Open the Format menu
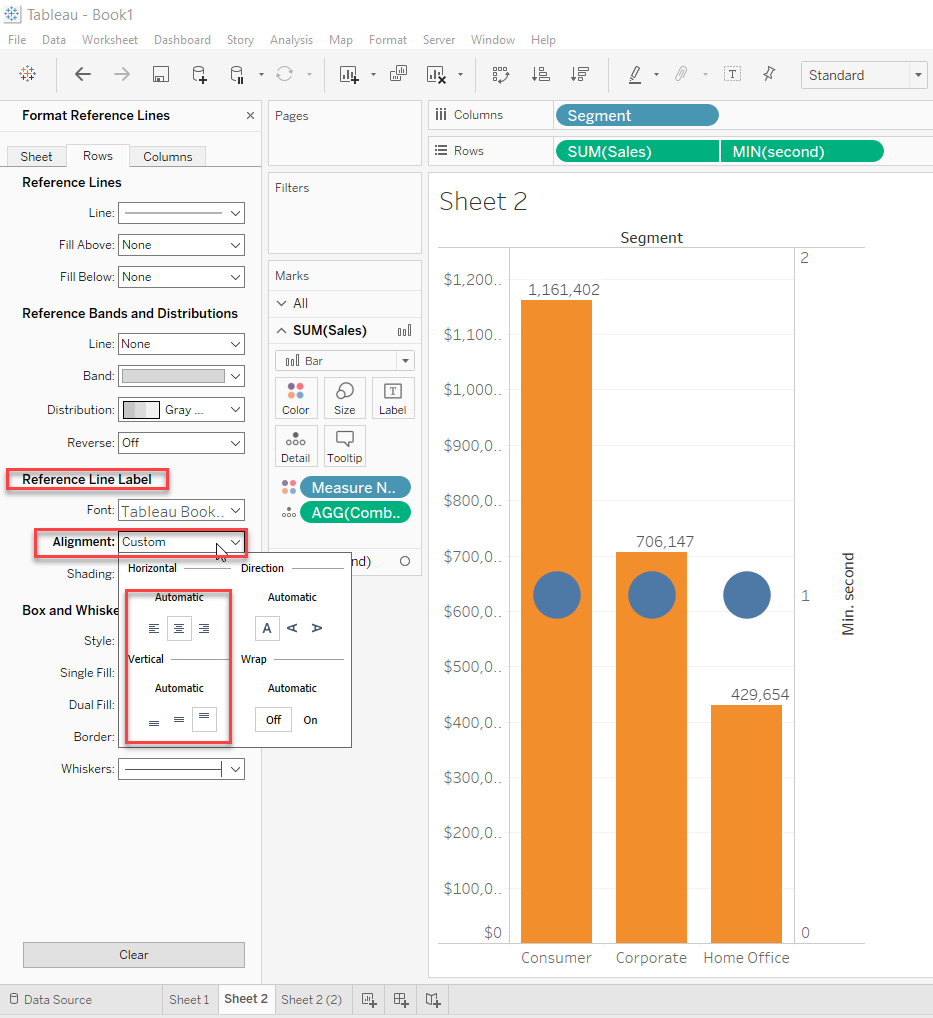Screen dimensions: 933x1018 point(388,40)
